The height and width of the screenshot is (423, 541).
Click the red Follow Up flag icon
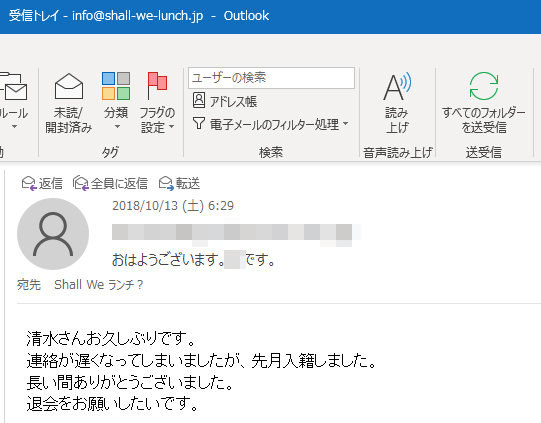point(157,86)
